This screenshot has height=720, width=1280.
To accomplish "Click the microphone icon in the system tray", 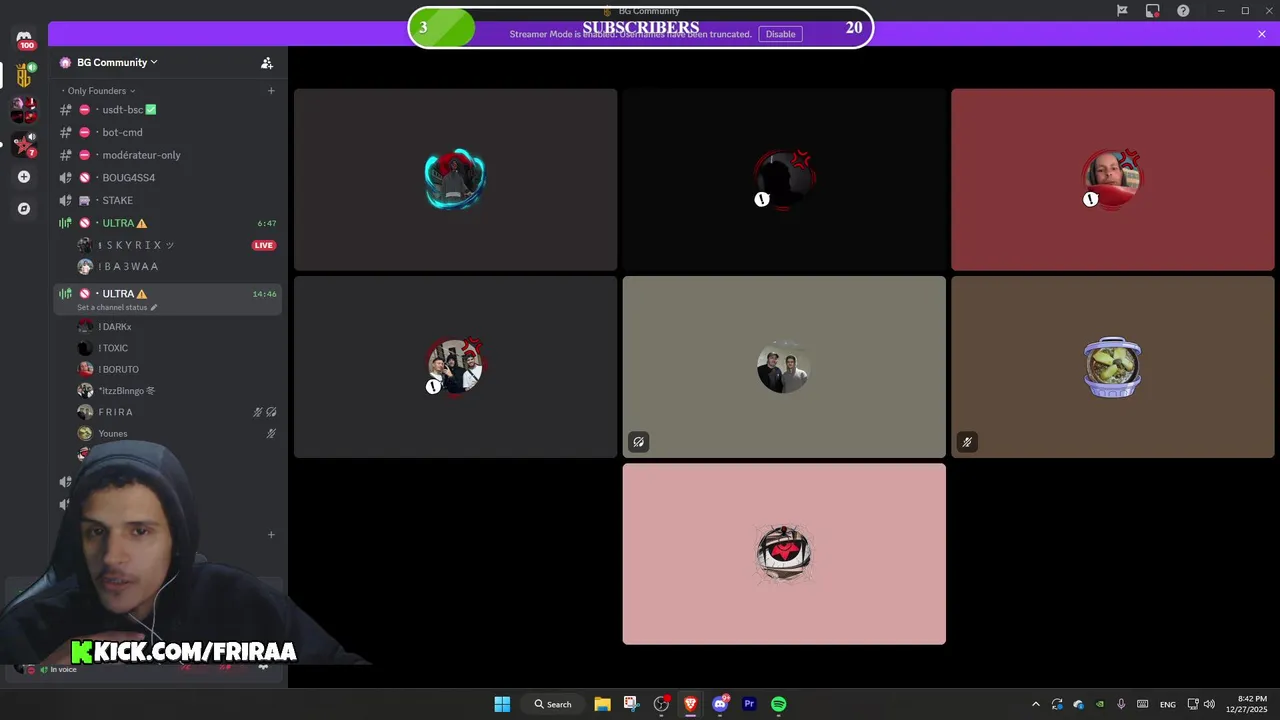I will (x=1121, y=704).
